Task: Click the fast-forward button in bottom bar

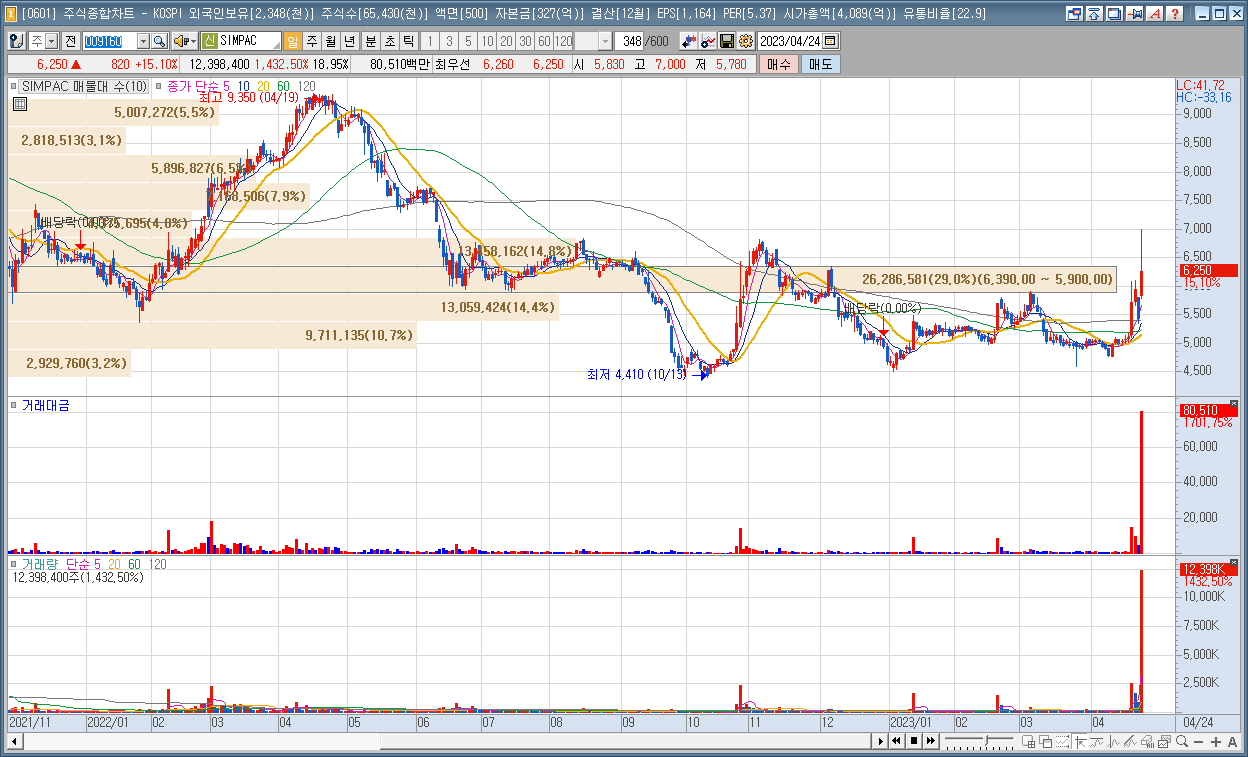Action: (x=931, y=741)
